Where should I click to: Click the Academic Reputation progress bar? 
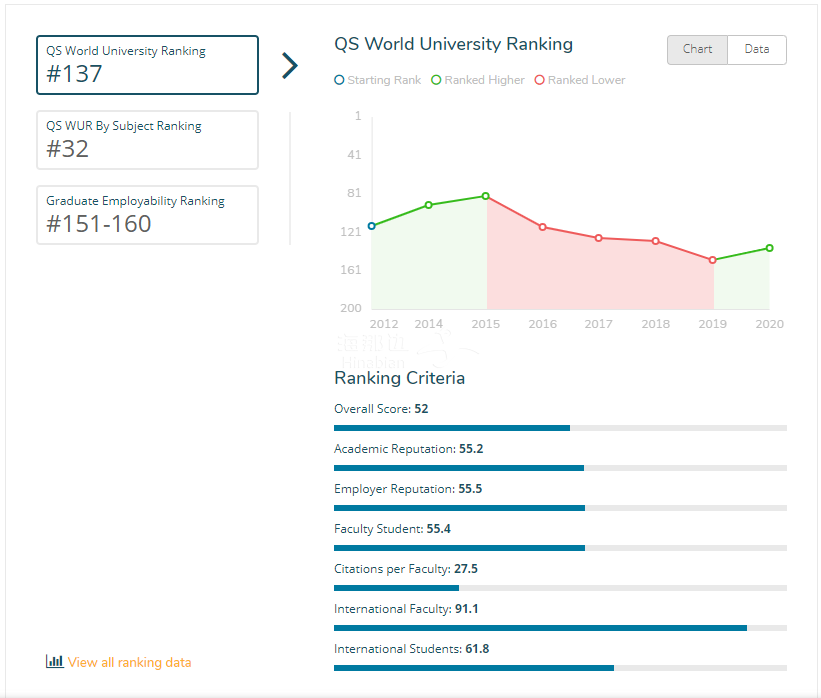pyautogui.click(x=560, y=468)
